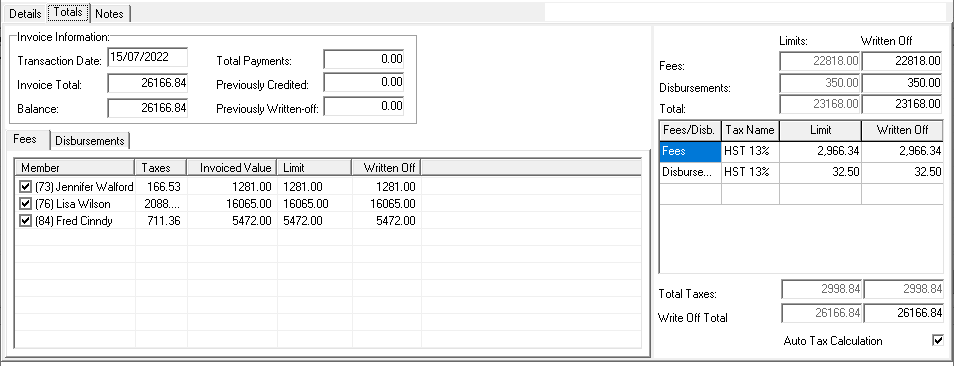Select the Fees row in tax grid
The height and width of the screenshot is (366, 954).
click(690, 151)
